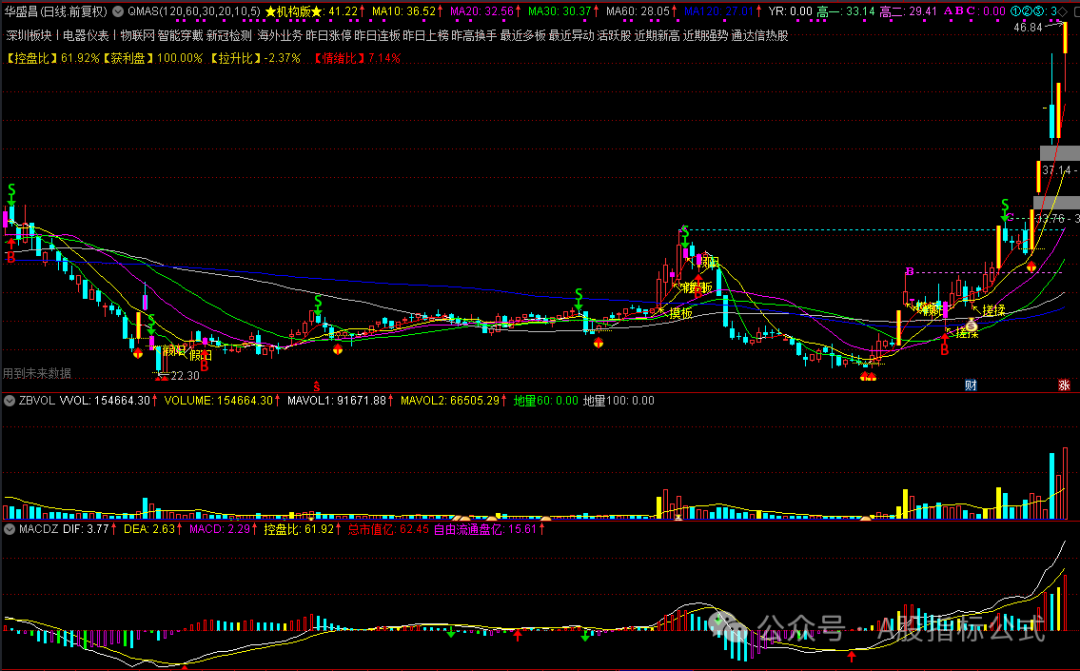Click the circled ② indicator icon
Viewport: 1080px width, 671px height.
click(1027, 12)
